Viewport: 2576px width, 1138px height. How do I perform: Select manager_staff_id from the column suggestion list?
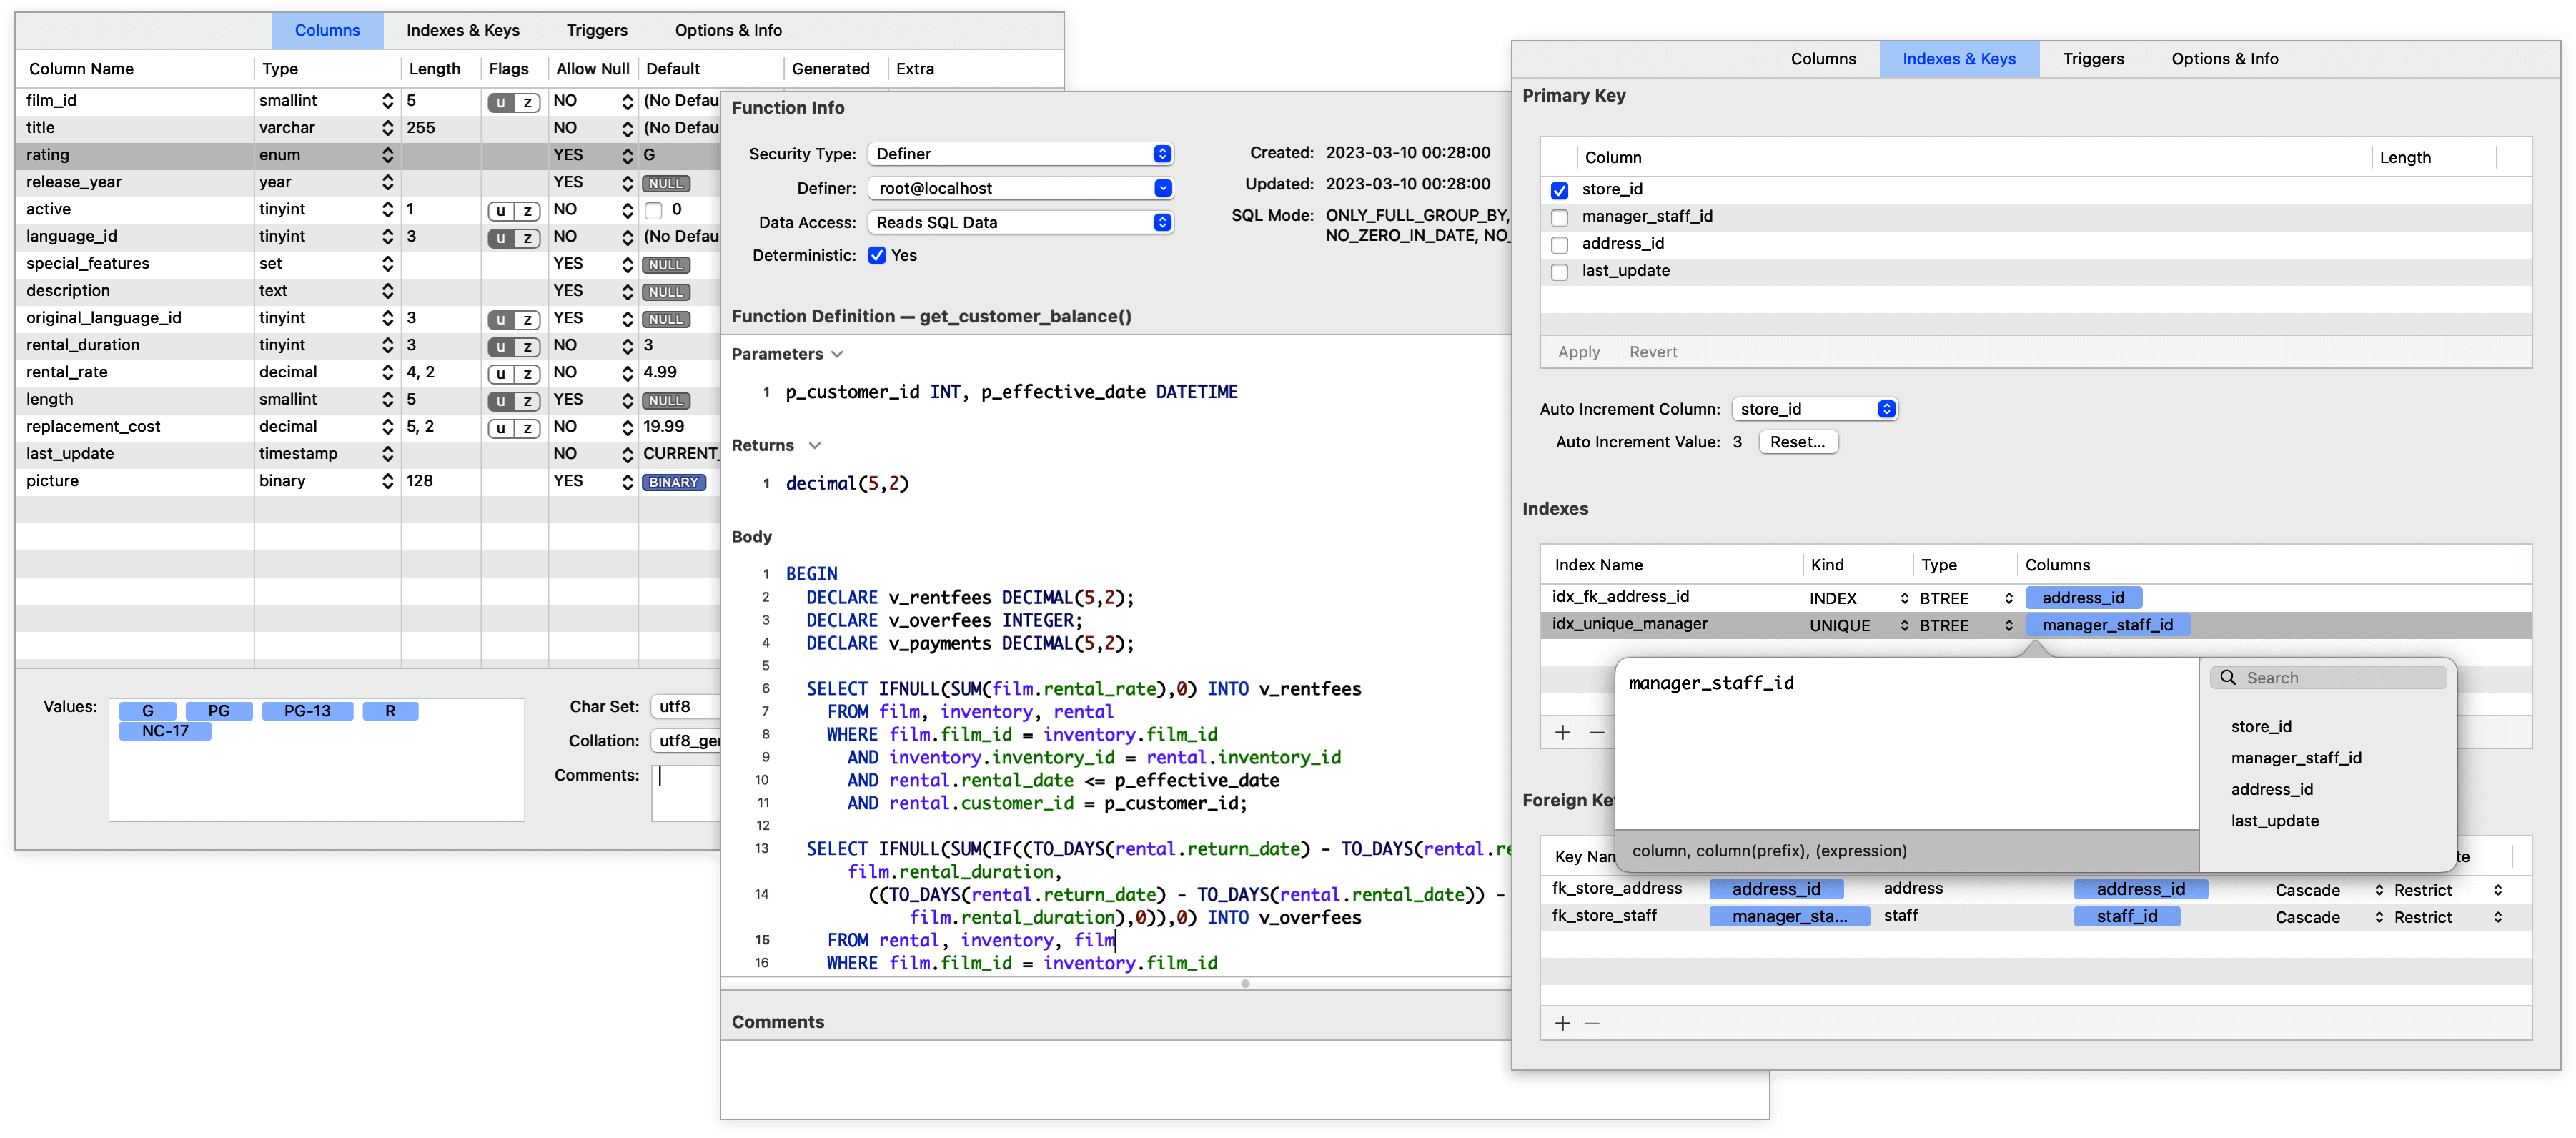point(2296,757)
